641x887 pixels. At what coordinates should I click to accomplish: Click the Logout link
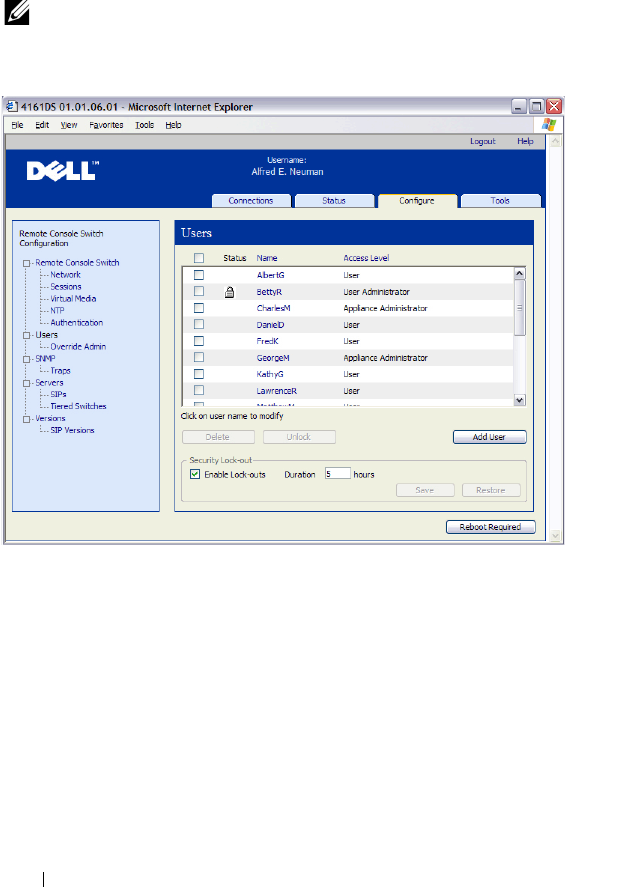pyautogui.click(x=483, y=142)
